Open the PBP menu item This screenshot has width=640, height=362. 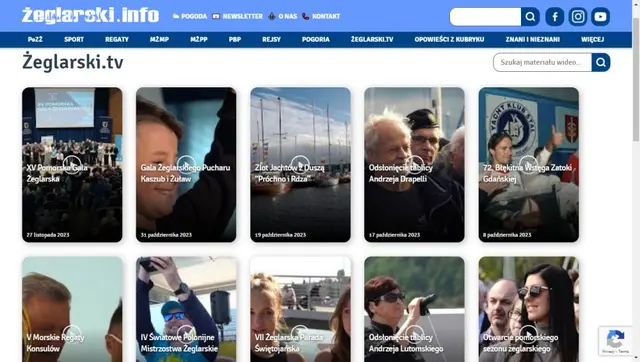click(x=235, y=40)
